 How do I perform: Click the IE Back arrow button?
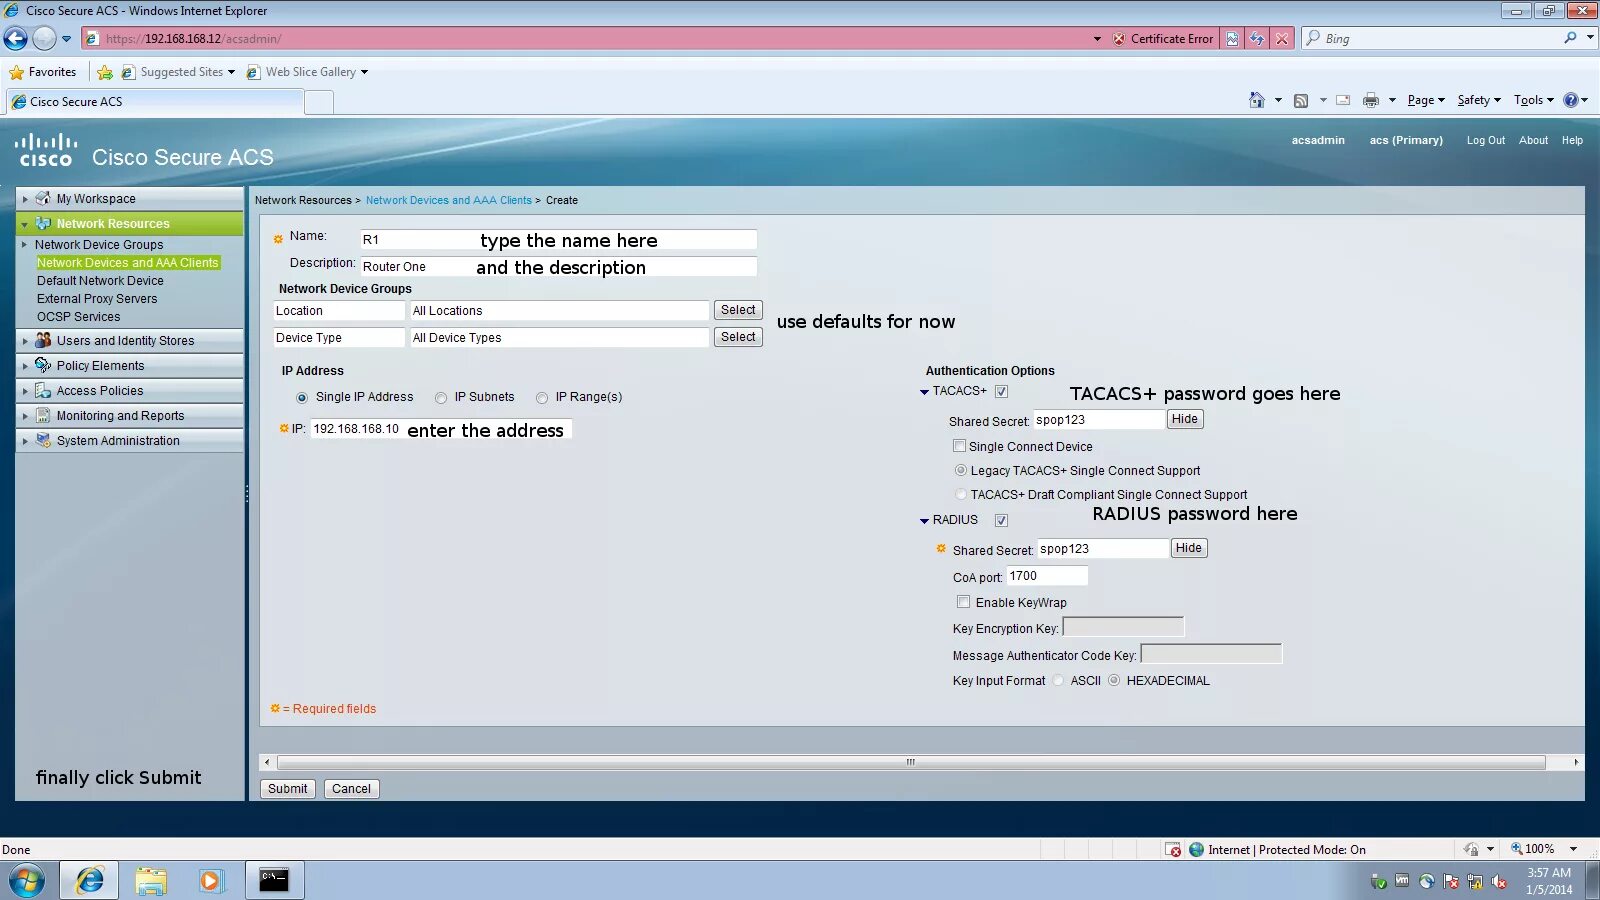point(16,38)
